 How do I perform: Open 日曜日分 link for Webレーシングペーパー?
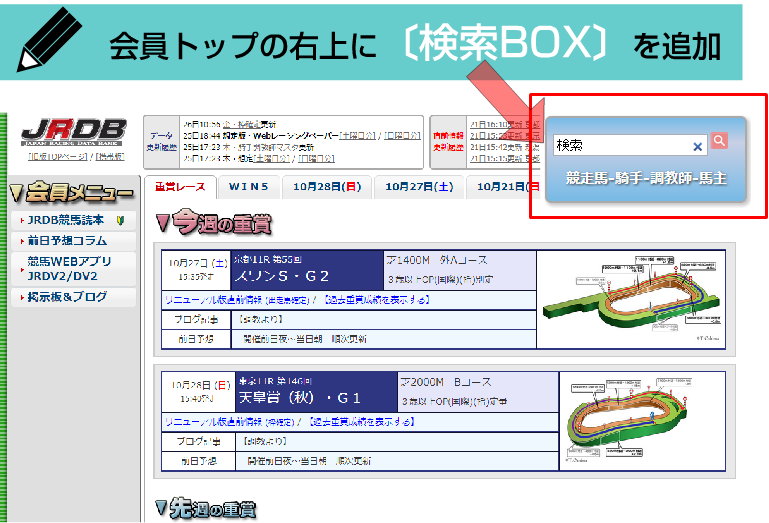(402, 135)
